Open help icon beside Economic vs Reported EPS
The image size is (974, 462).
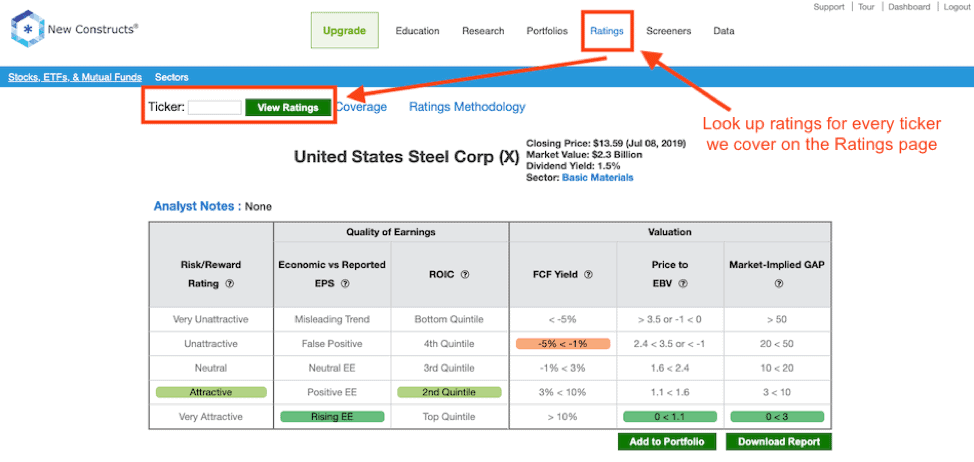pyautogui.click(x=345, y=284)
